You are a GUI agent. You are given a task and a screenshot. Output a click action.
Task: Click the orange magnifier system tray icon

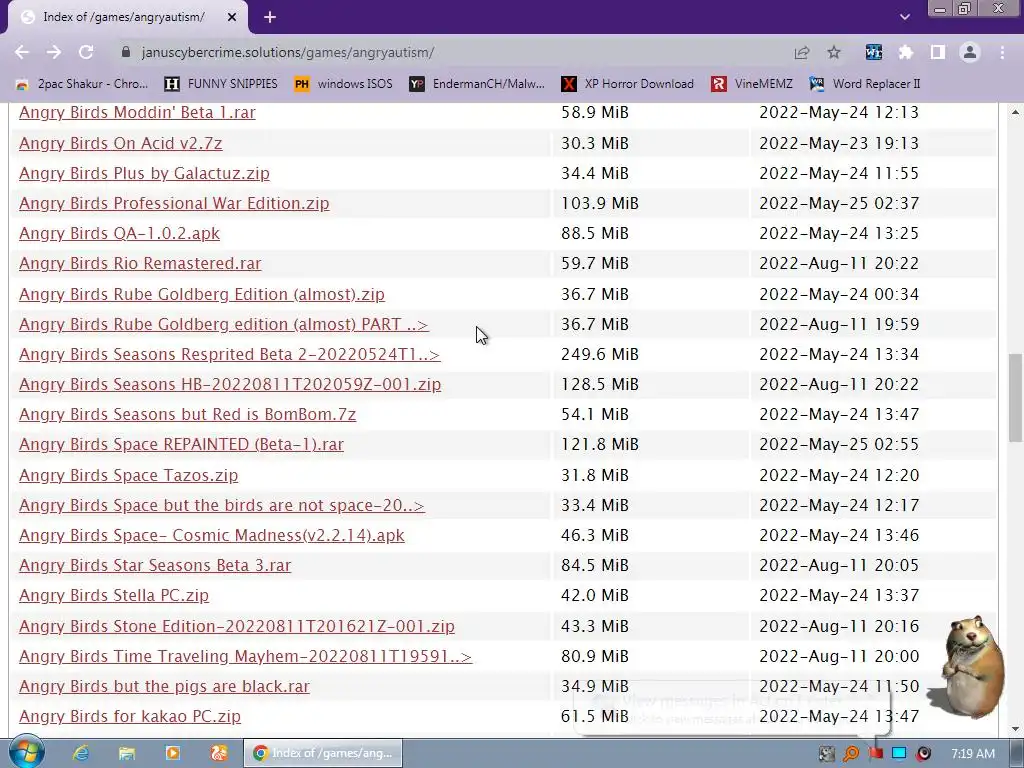point(851,754)
